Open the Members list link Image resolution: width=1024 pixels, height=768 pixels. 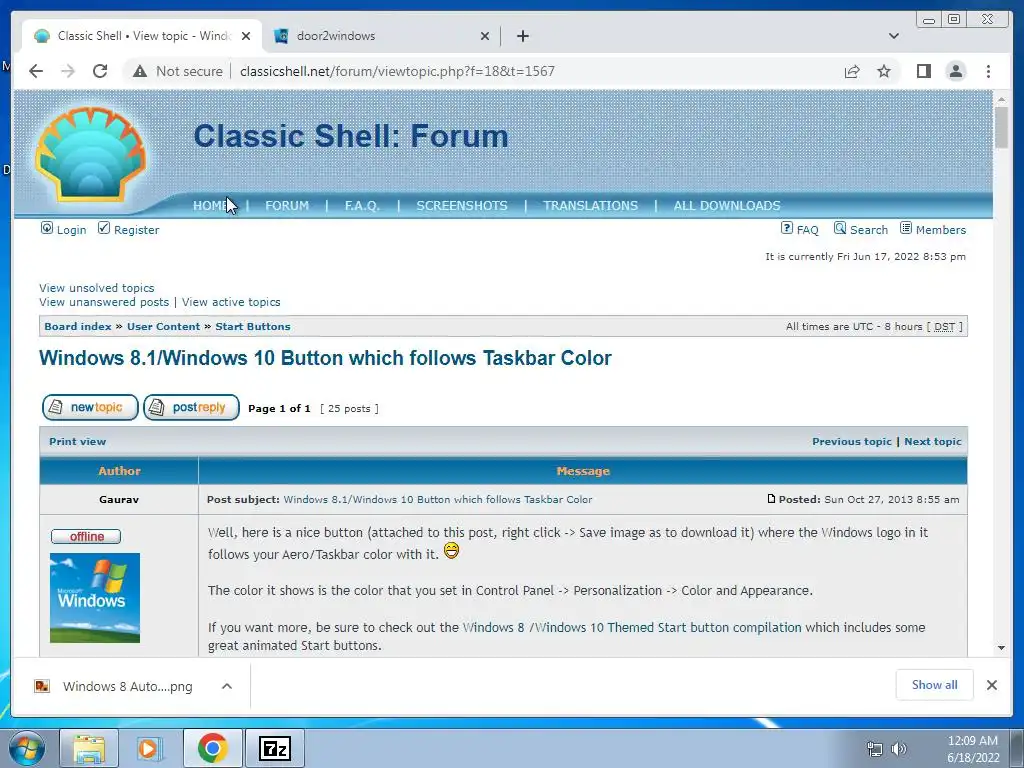[x=940, y=230]
